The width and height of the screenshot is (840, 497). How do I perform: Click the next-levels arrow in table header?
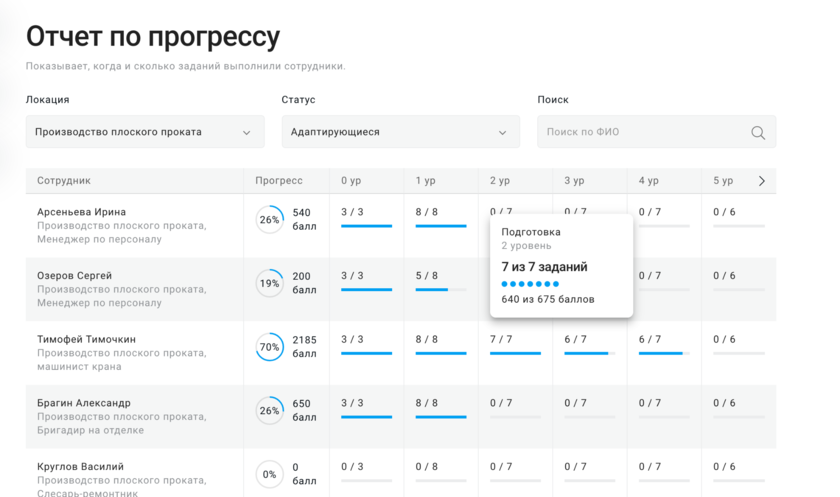click(762, 181)
